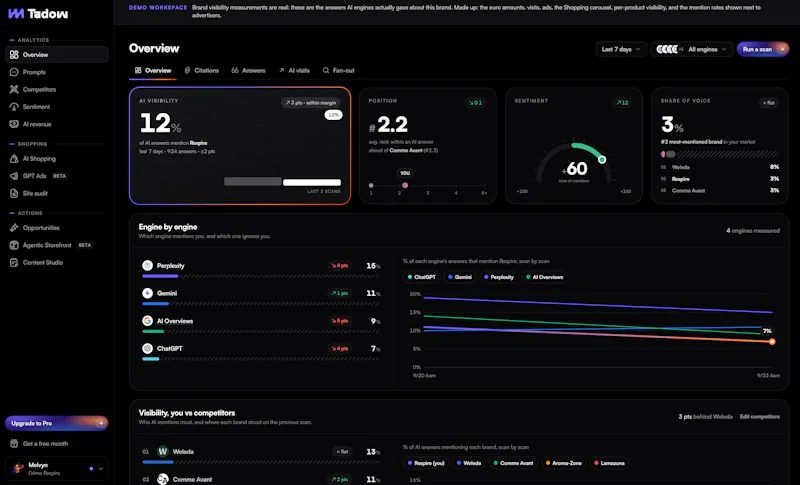Click the AI Overviews Google icon
This screenshot has width=800, height=485.
pos(147,320)
